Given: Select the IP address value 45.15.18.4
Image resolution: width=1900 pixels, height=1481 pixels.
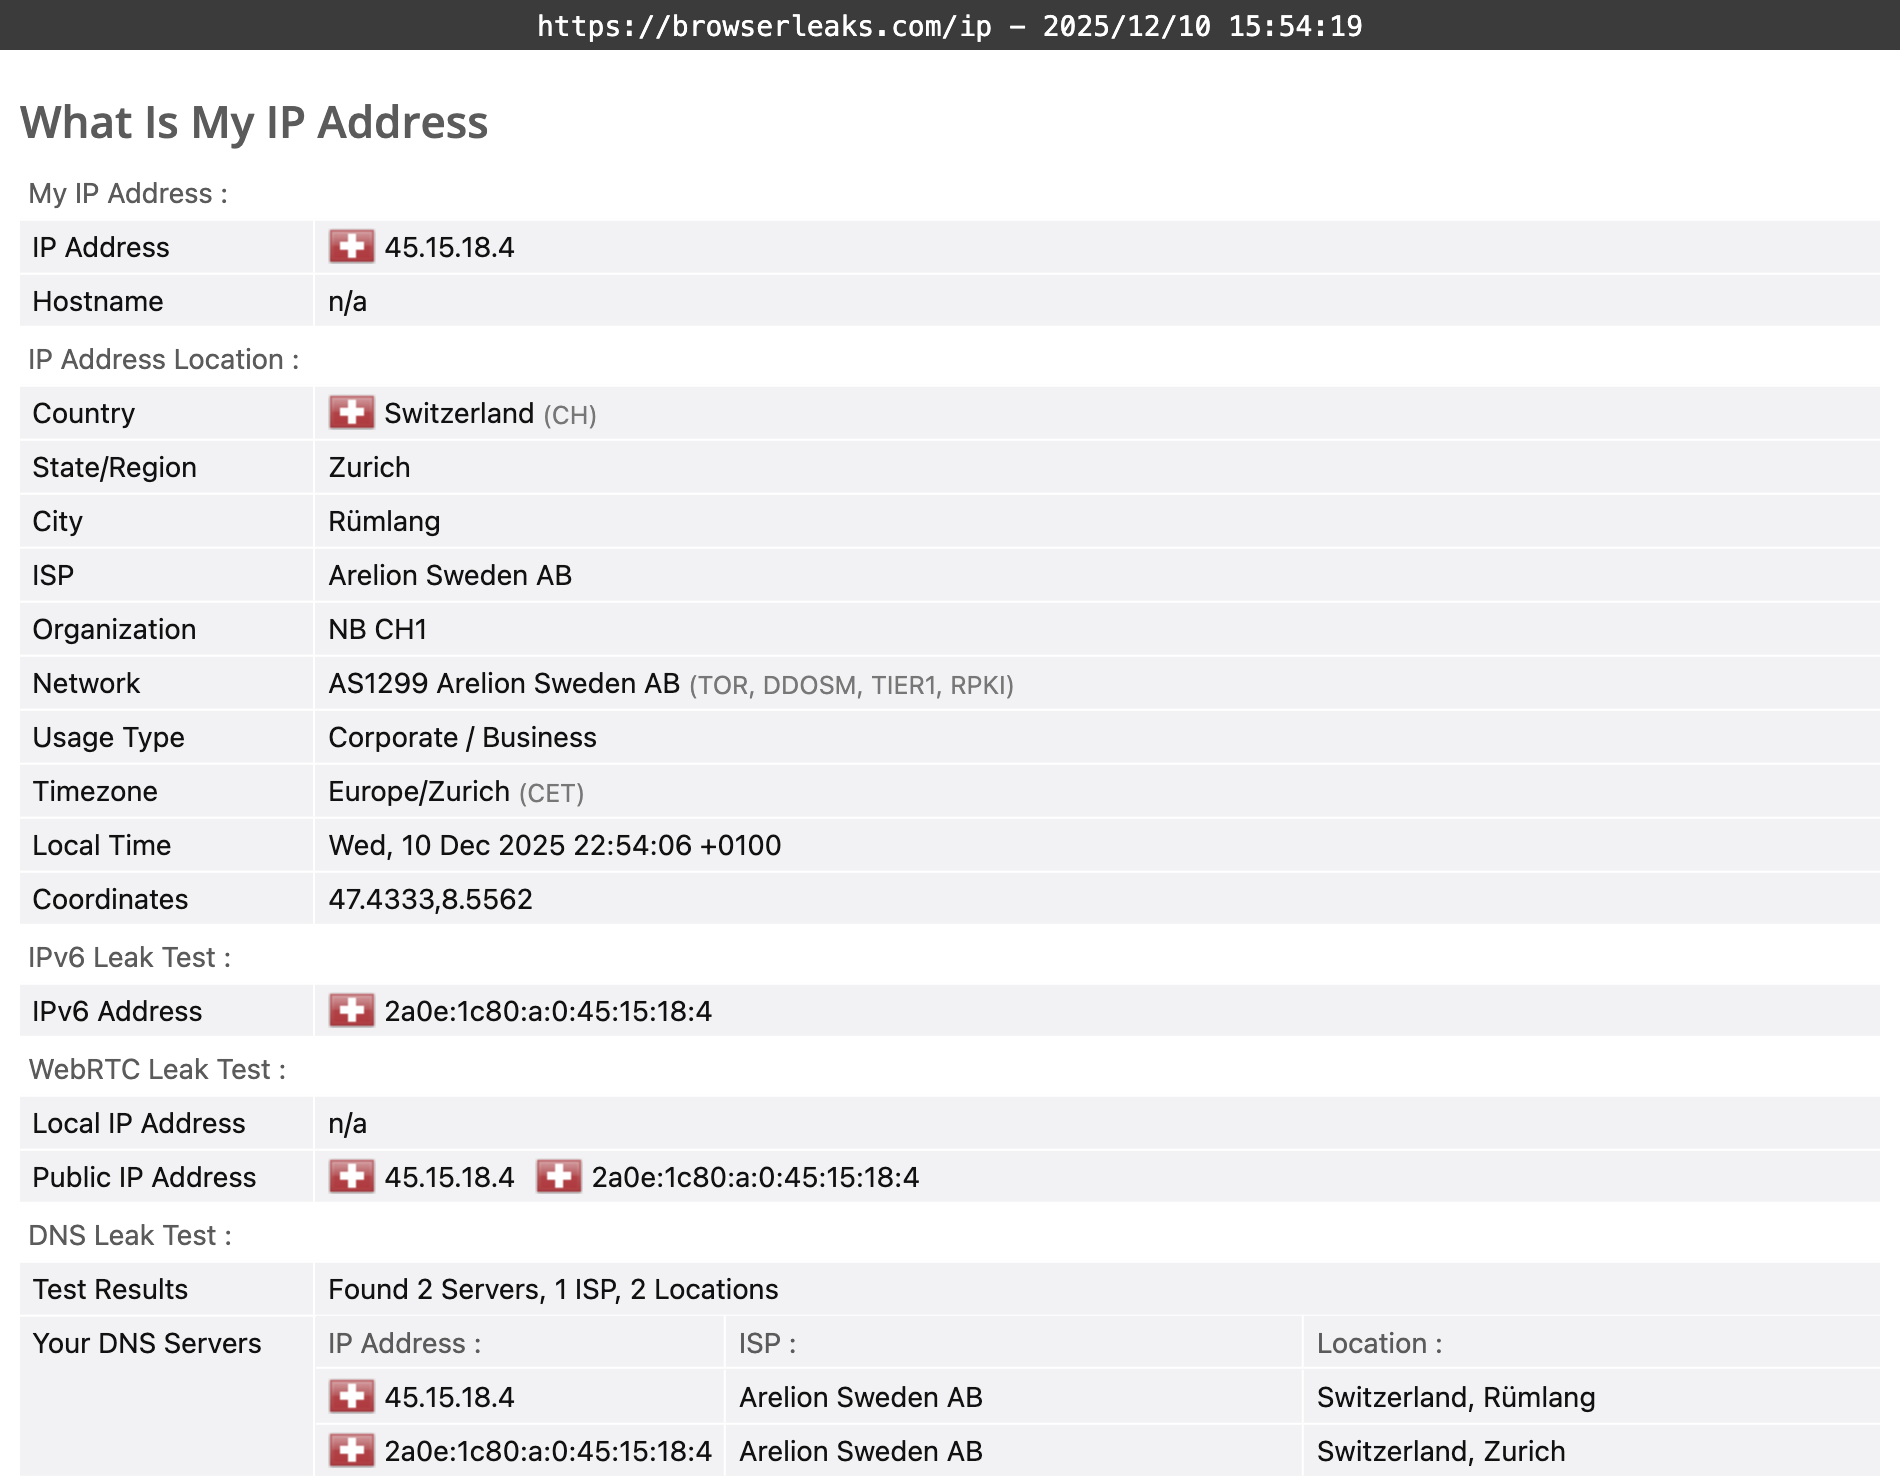Looking at the screenshot, I should pyautogui.click(x=450, y=247).
